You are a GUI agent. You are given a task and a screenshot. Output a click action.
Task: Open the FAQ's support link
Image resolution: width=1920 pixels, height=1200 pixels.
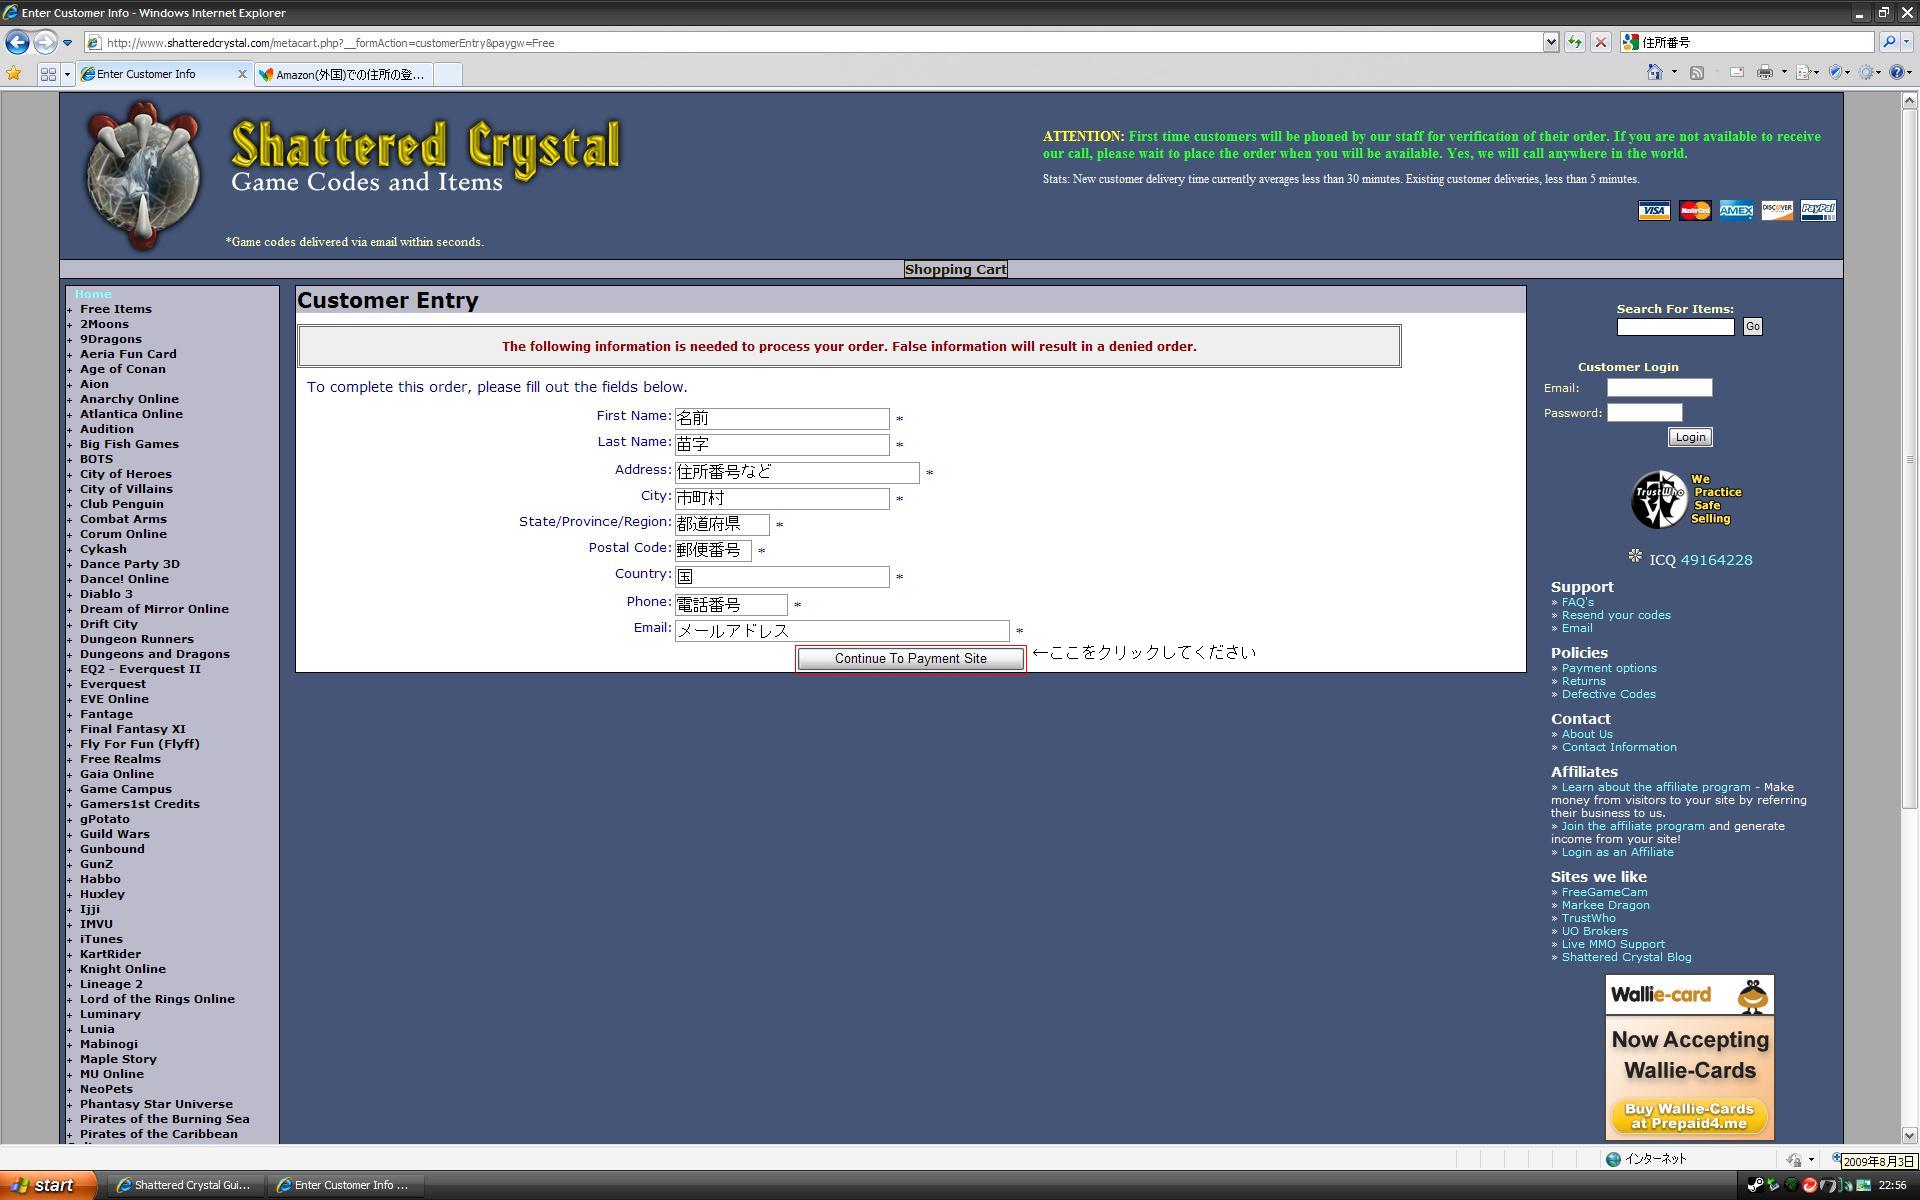click(1577, 602)
